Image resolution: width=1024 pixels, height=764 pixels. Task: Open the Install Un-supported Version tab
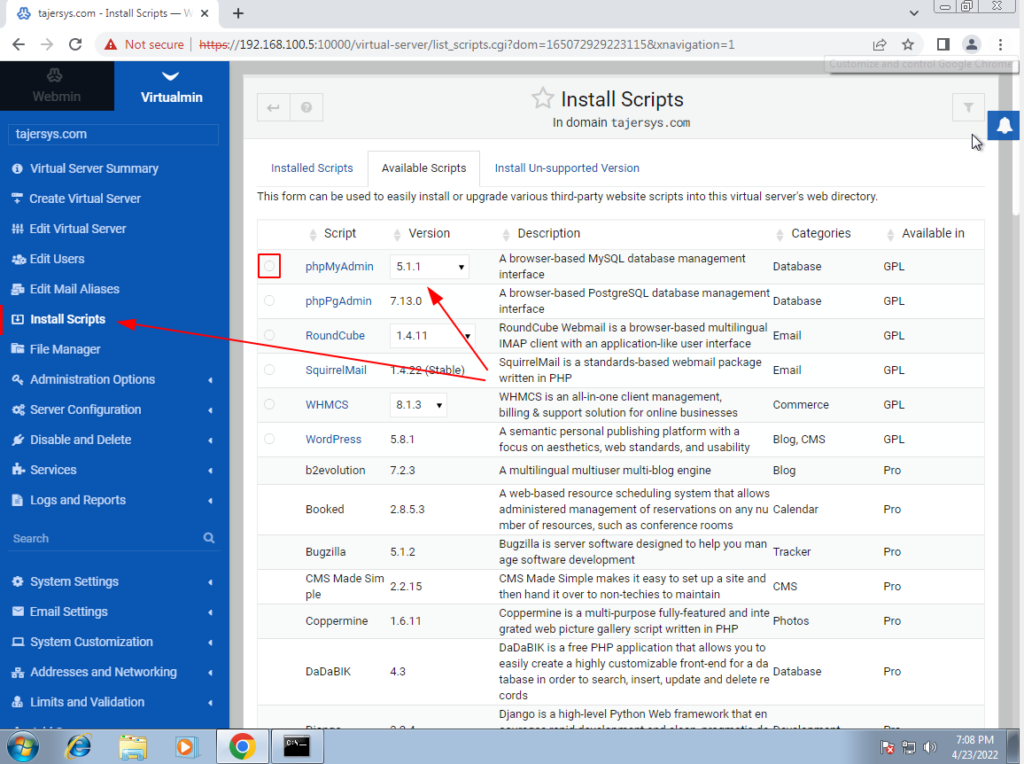tap(567, 168)
